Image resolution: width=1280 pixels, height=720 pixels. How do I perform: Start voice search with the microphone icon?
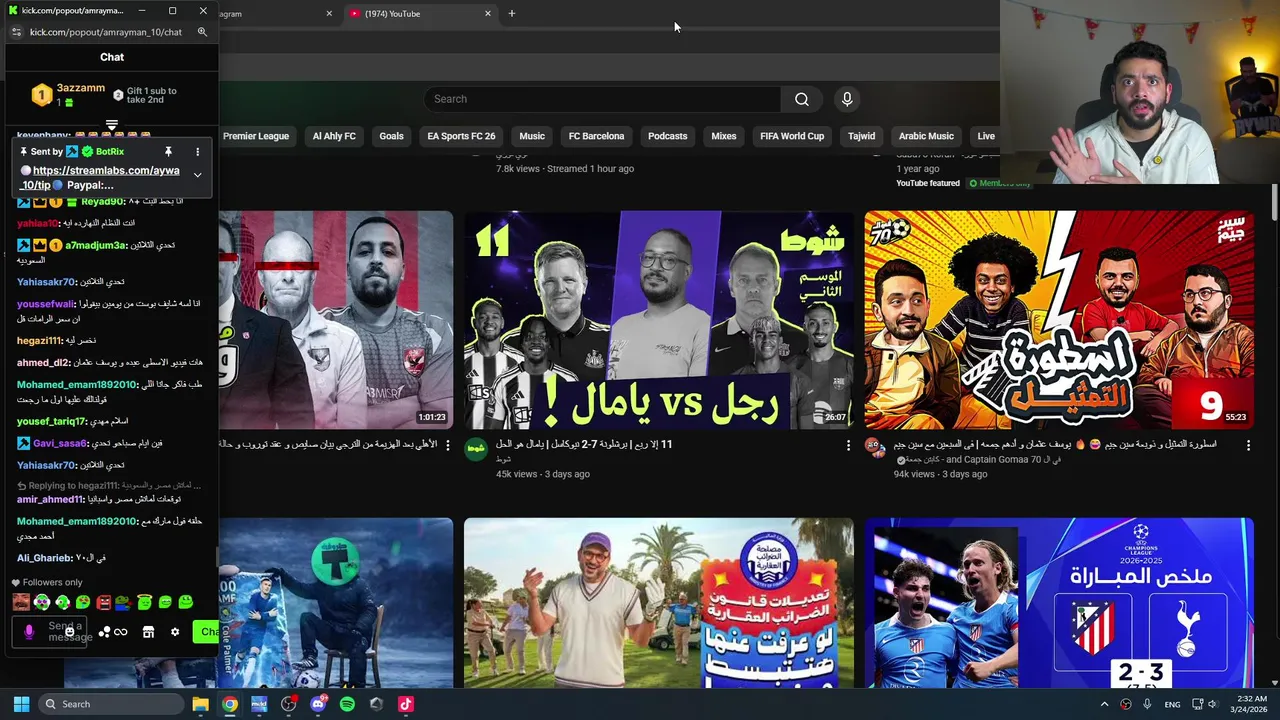847,99
